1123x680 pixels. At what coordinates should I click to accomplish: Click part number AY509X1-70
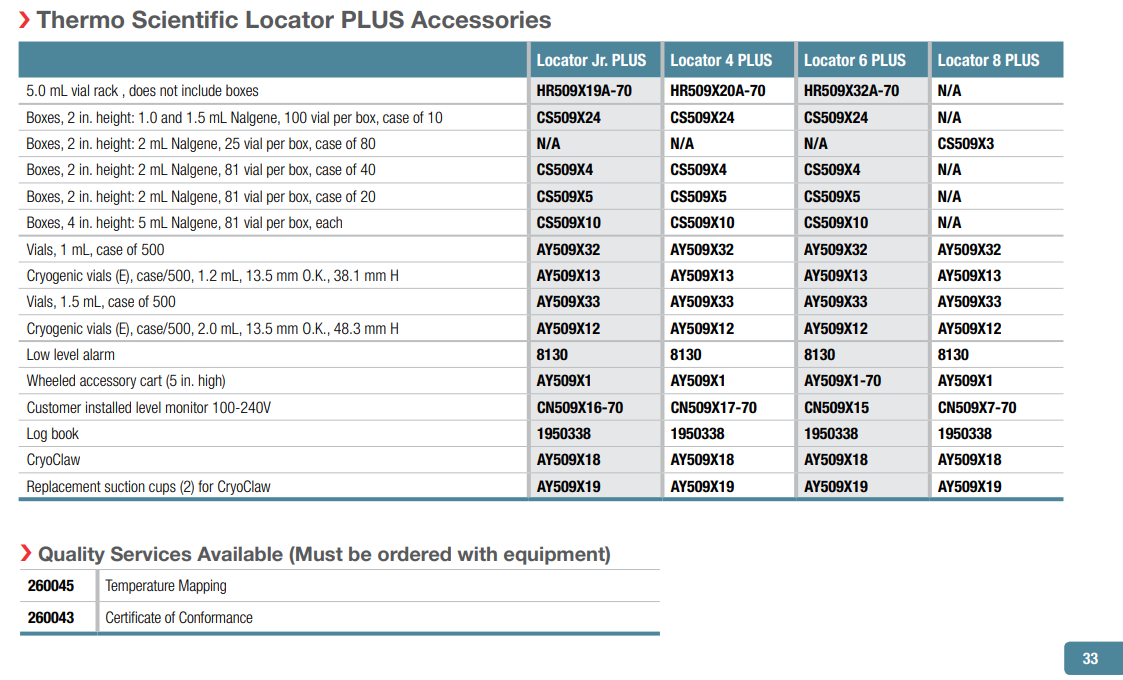842,380
